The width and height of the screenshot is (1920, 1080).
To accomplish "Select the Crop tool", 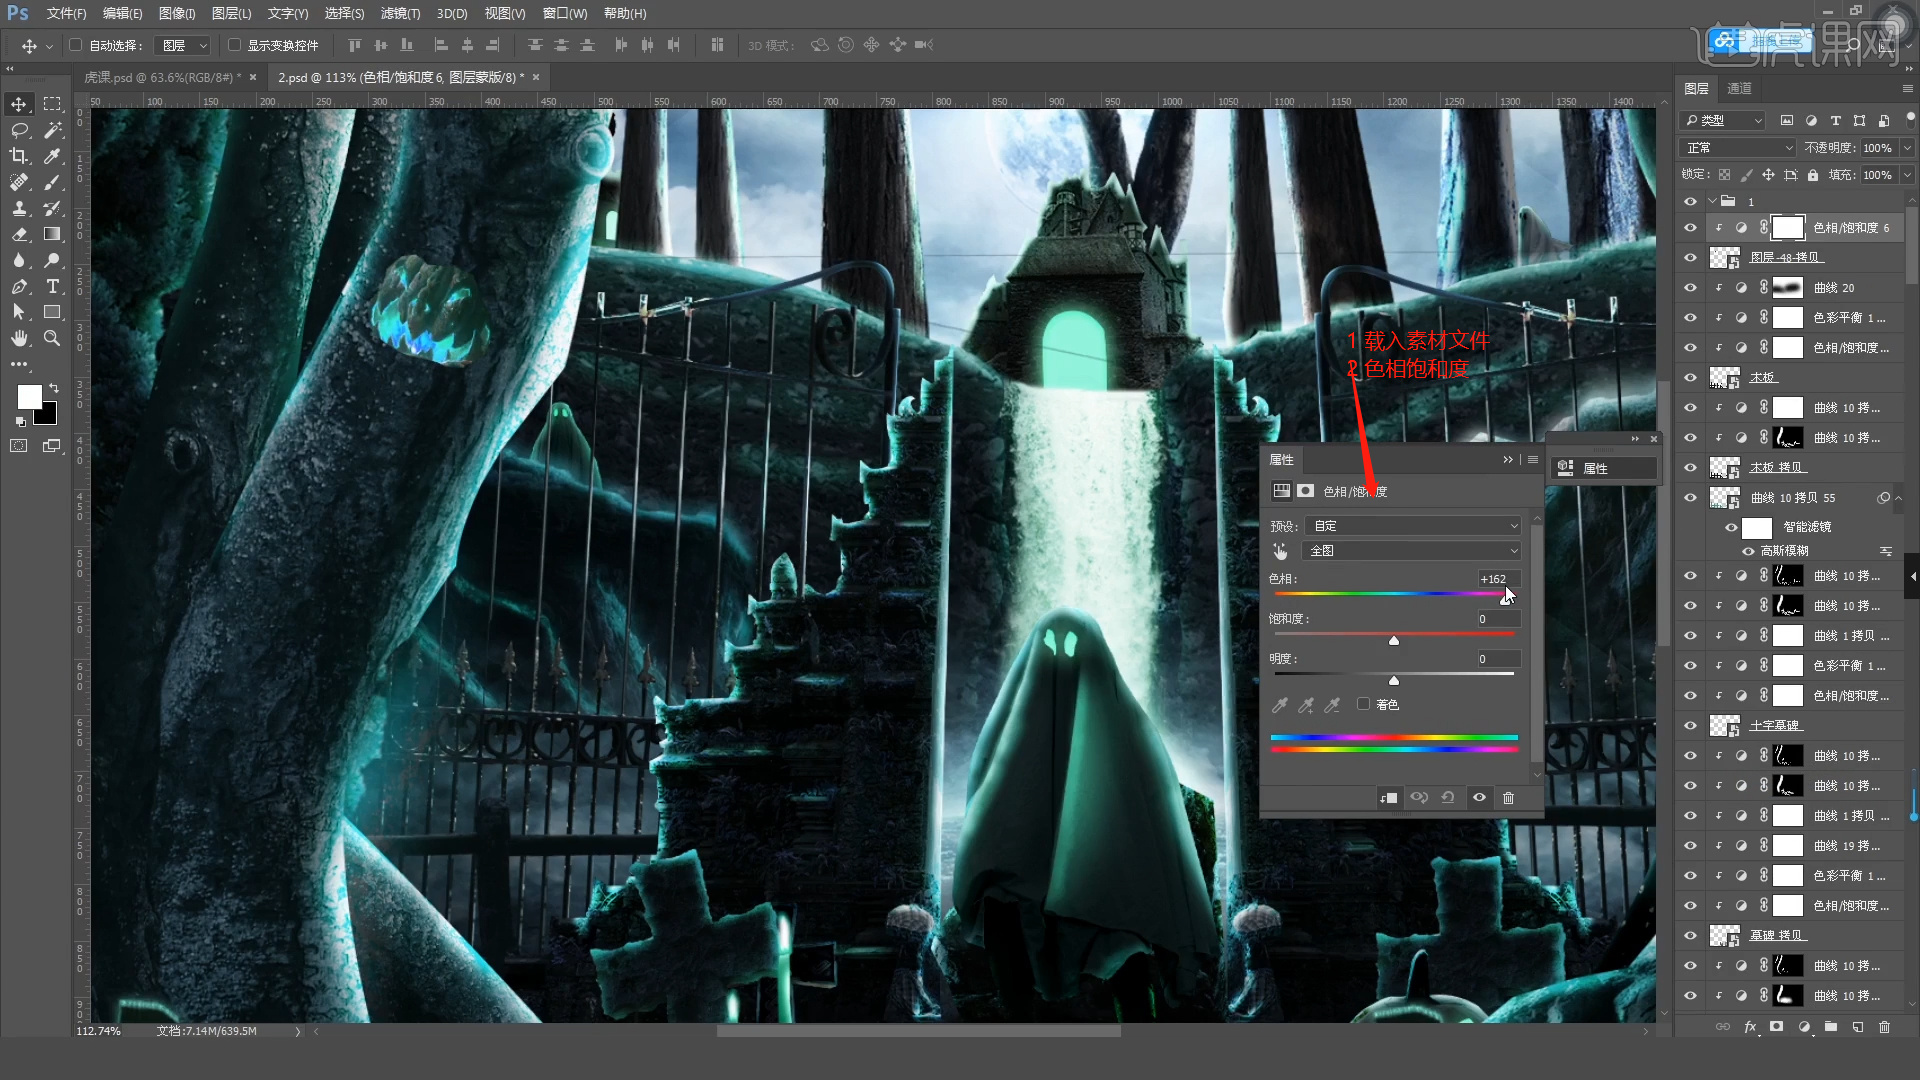I will coord(18,156).
